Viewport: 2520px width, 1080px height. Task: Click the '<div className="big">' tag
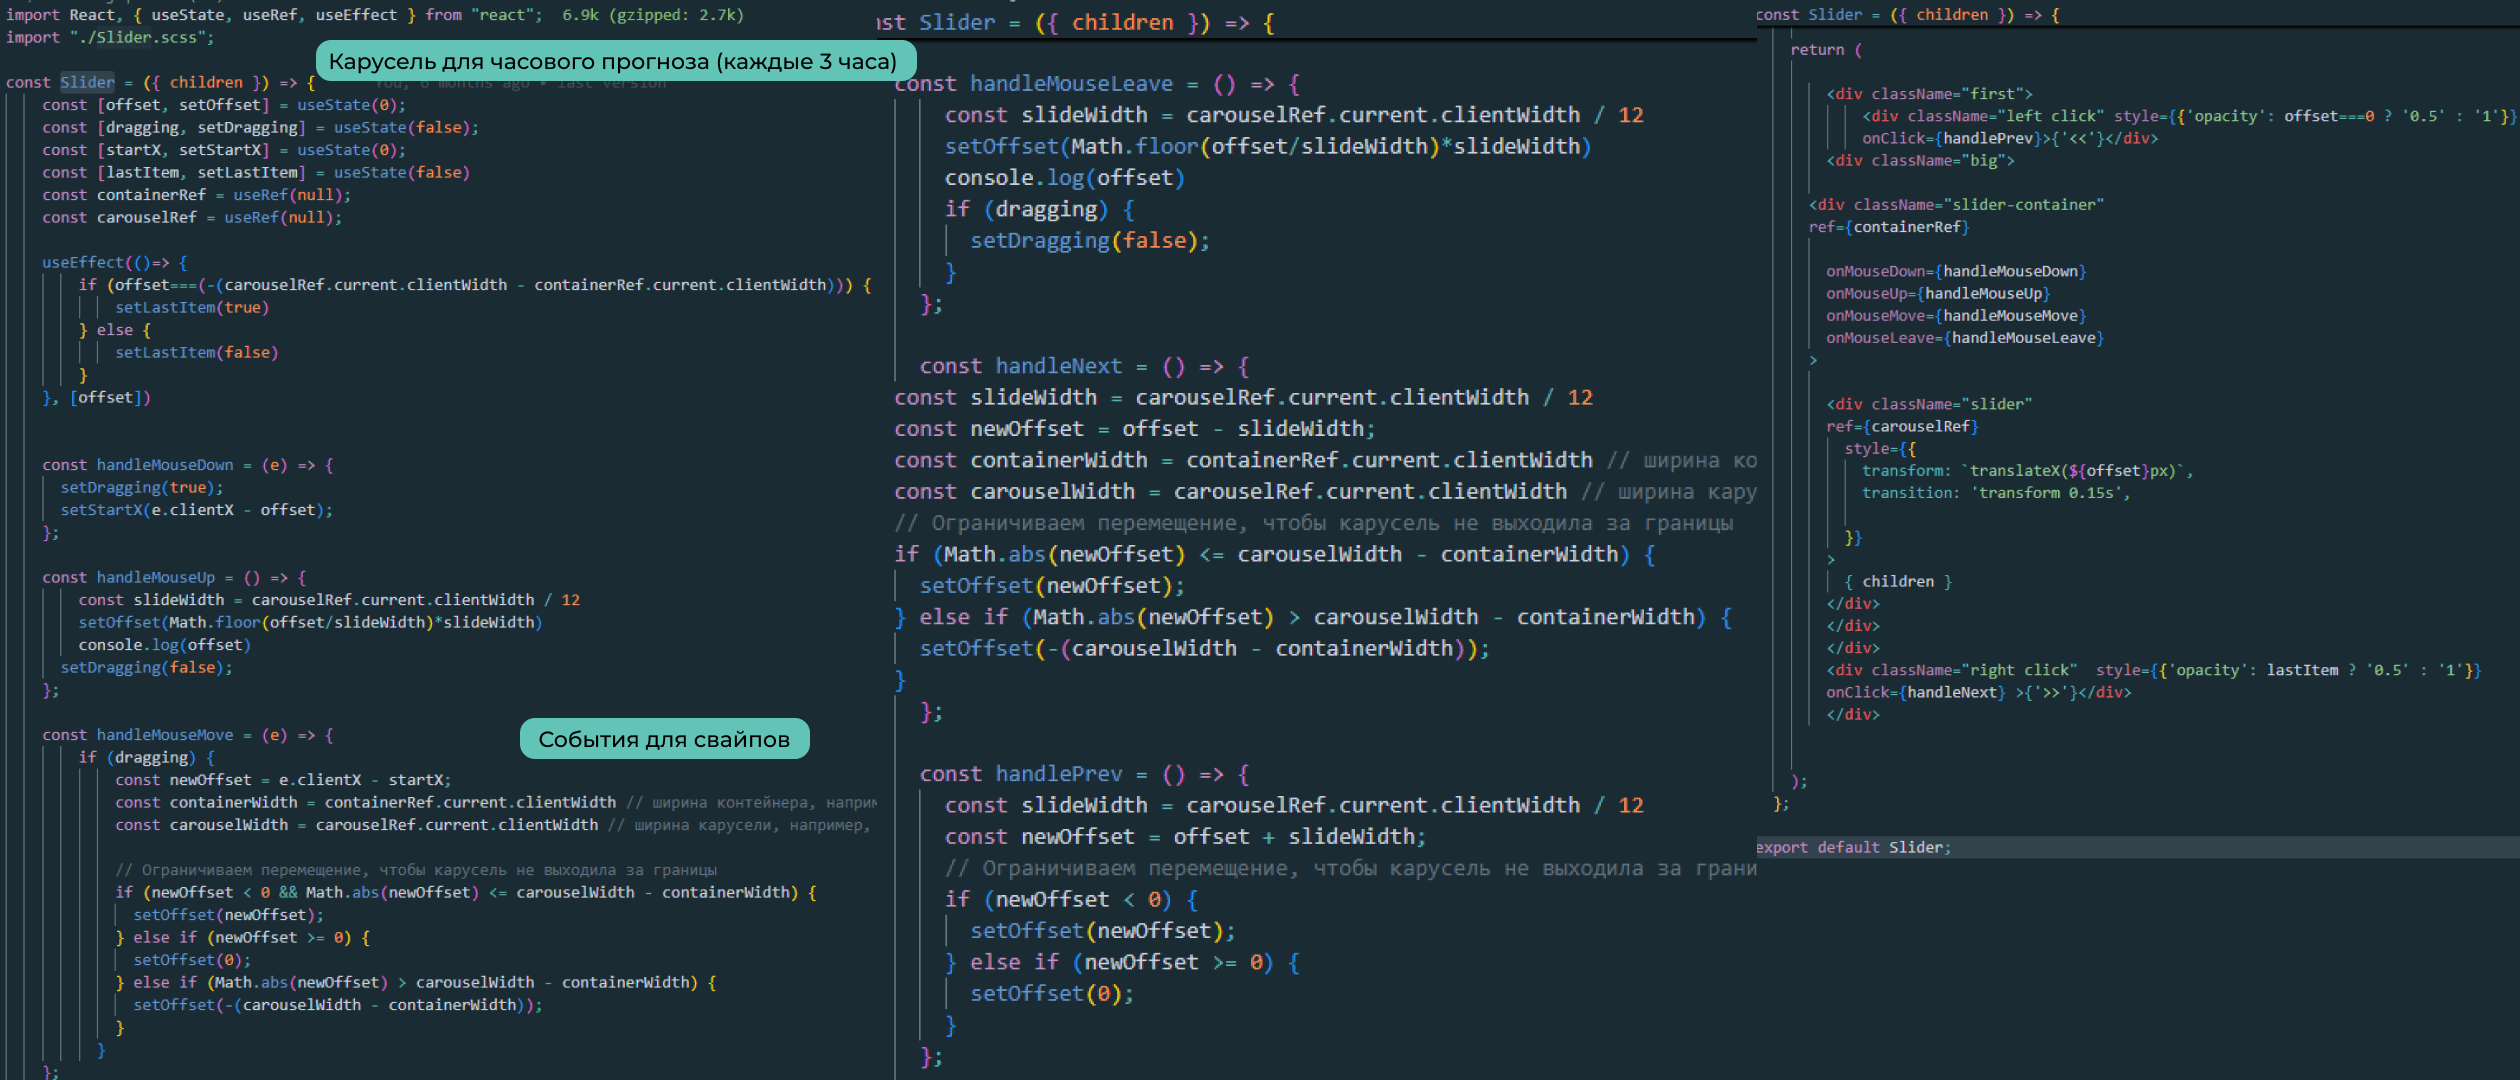pyautogui.click(x=1920, y=161)
